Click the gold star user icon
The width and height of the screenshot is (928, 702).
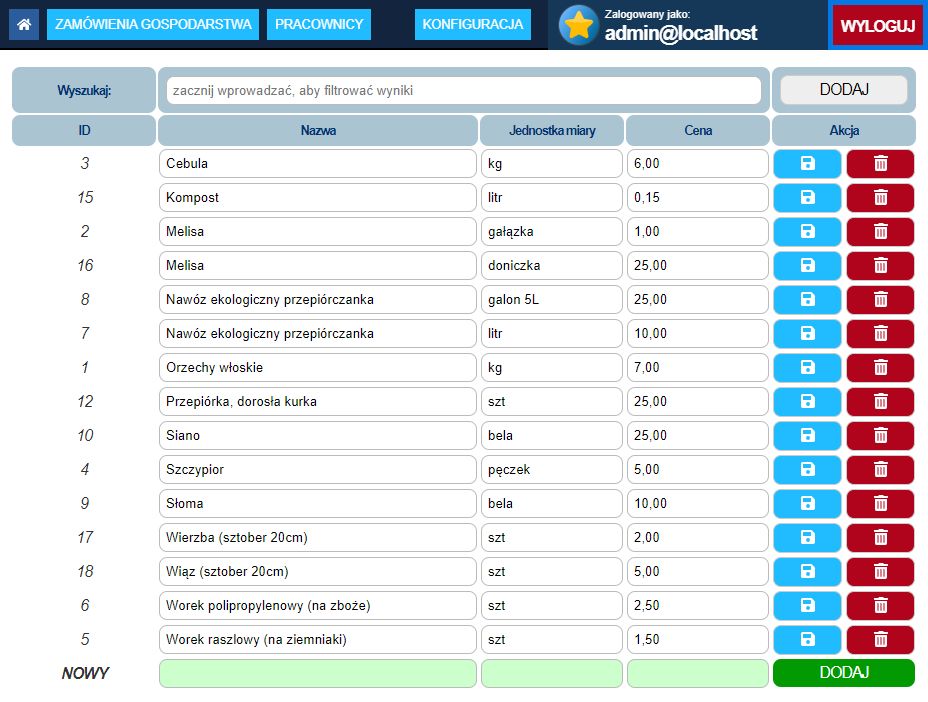click(x=578, y=25)
